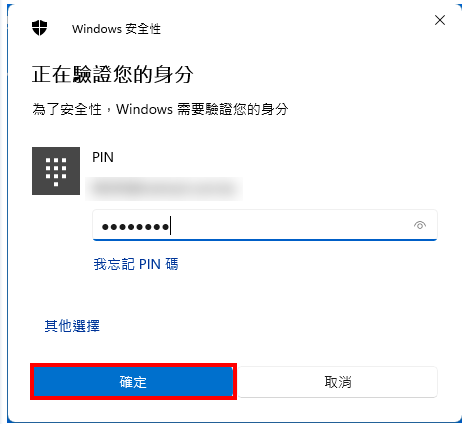Click the 為了安全性 description text

160,109
